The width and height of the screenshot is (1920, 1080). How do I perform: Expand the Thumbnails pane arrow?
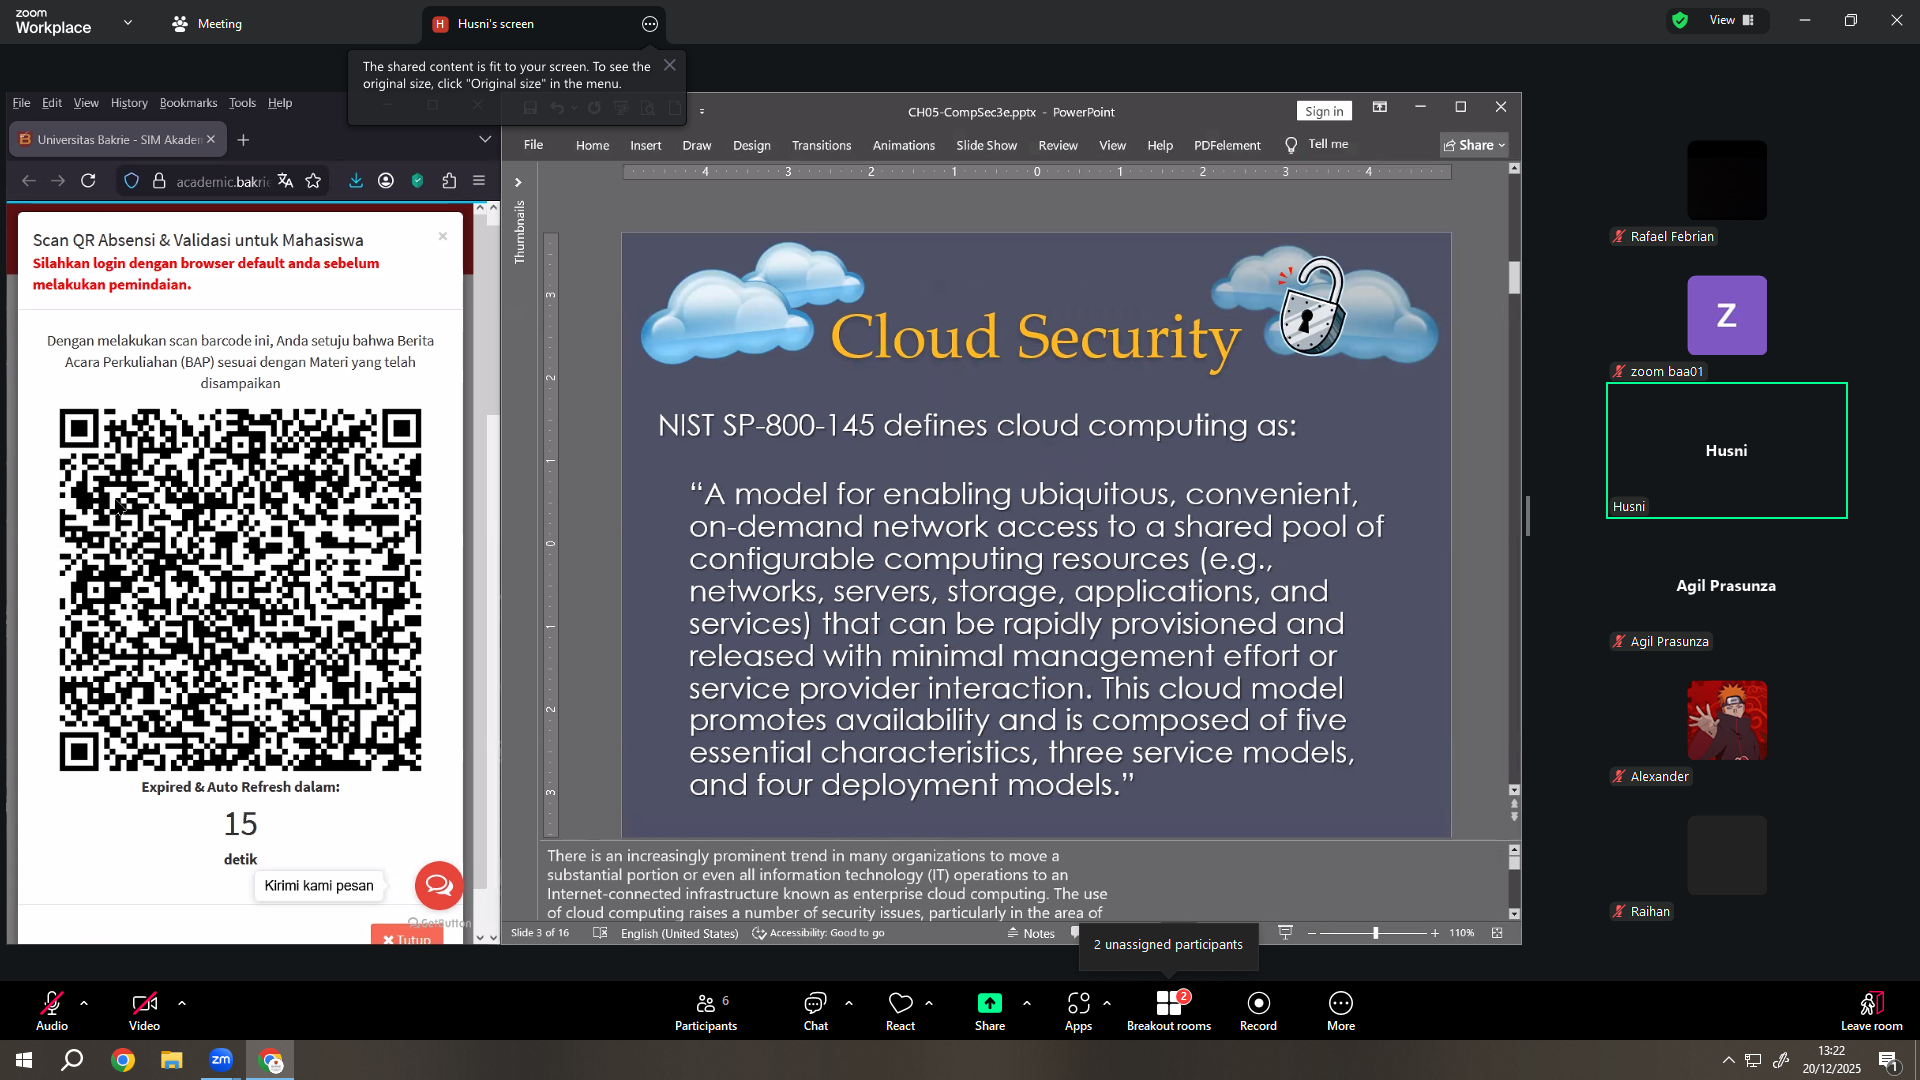pyautogui.click(x=518, y=182)
